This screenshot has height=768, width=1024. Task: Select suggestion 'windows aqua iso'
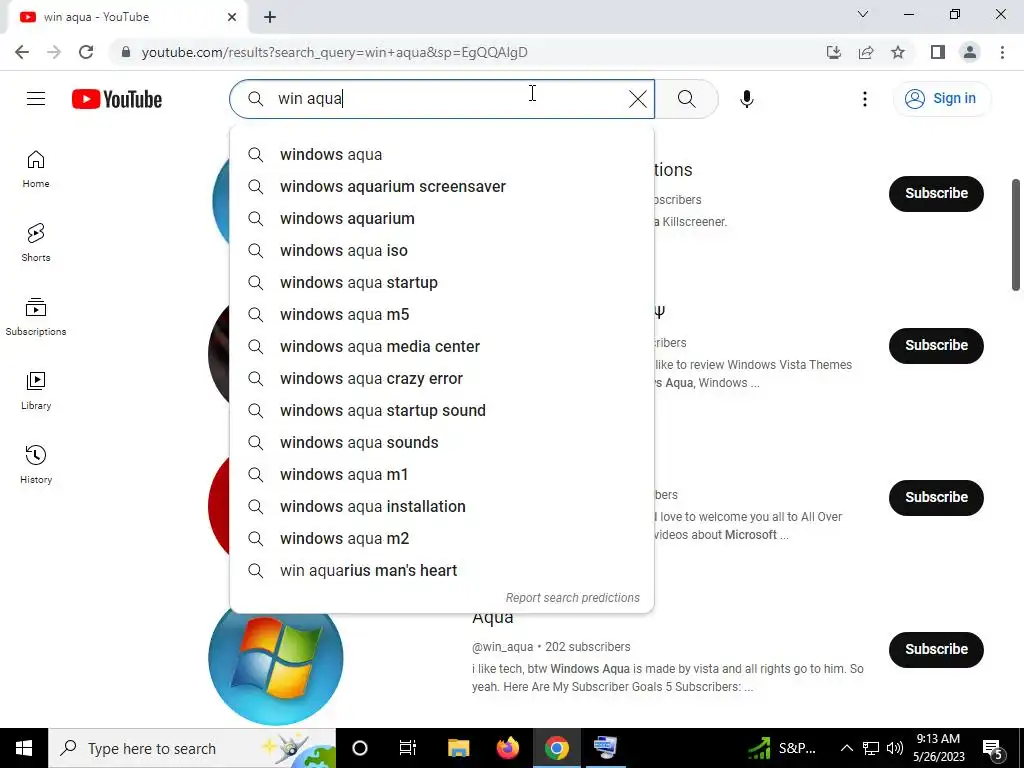(442, 251)
